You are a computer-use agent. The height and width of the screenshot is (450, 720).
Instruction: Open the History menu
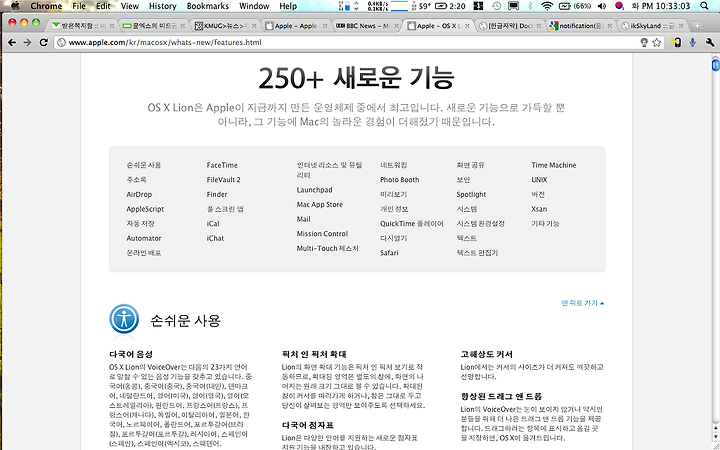[163, 6]
